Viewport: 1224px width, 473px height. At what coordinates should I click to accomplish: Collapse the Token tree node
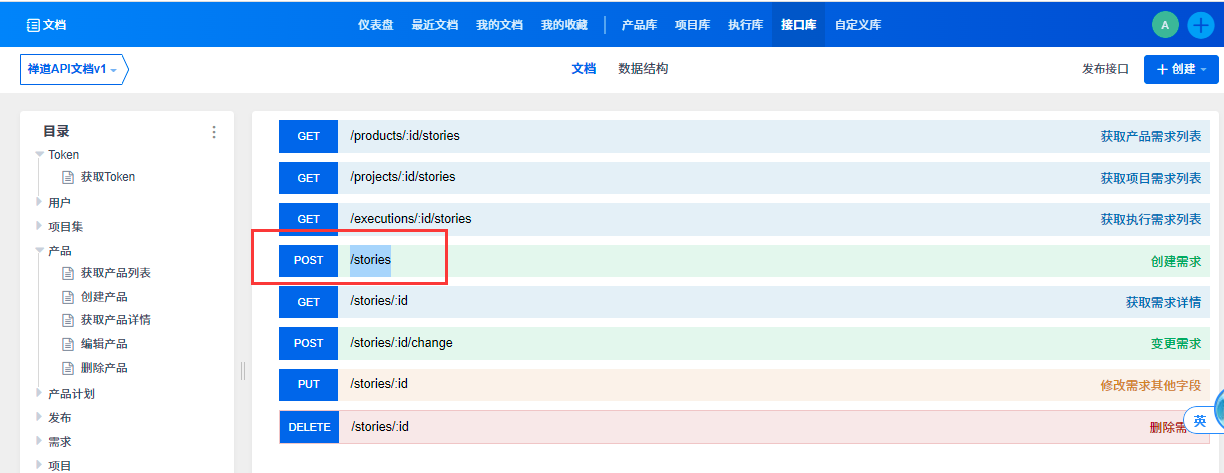pos(40,154)
